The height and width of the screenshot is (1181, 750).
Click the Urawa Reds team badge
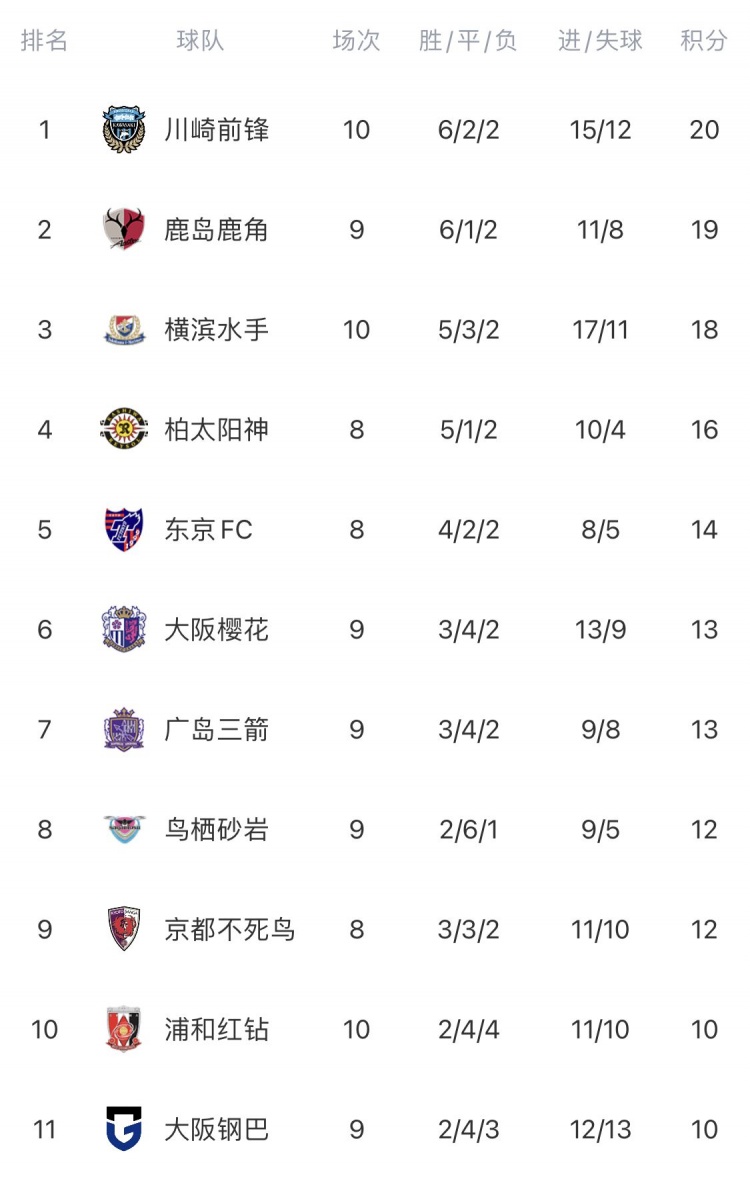click(123, 1029)
